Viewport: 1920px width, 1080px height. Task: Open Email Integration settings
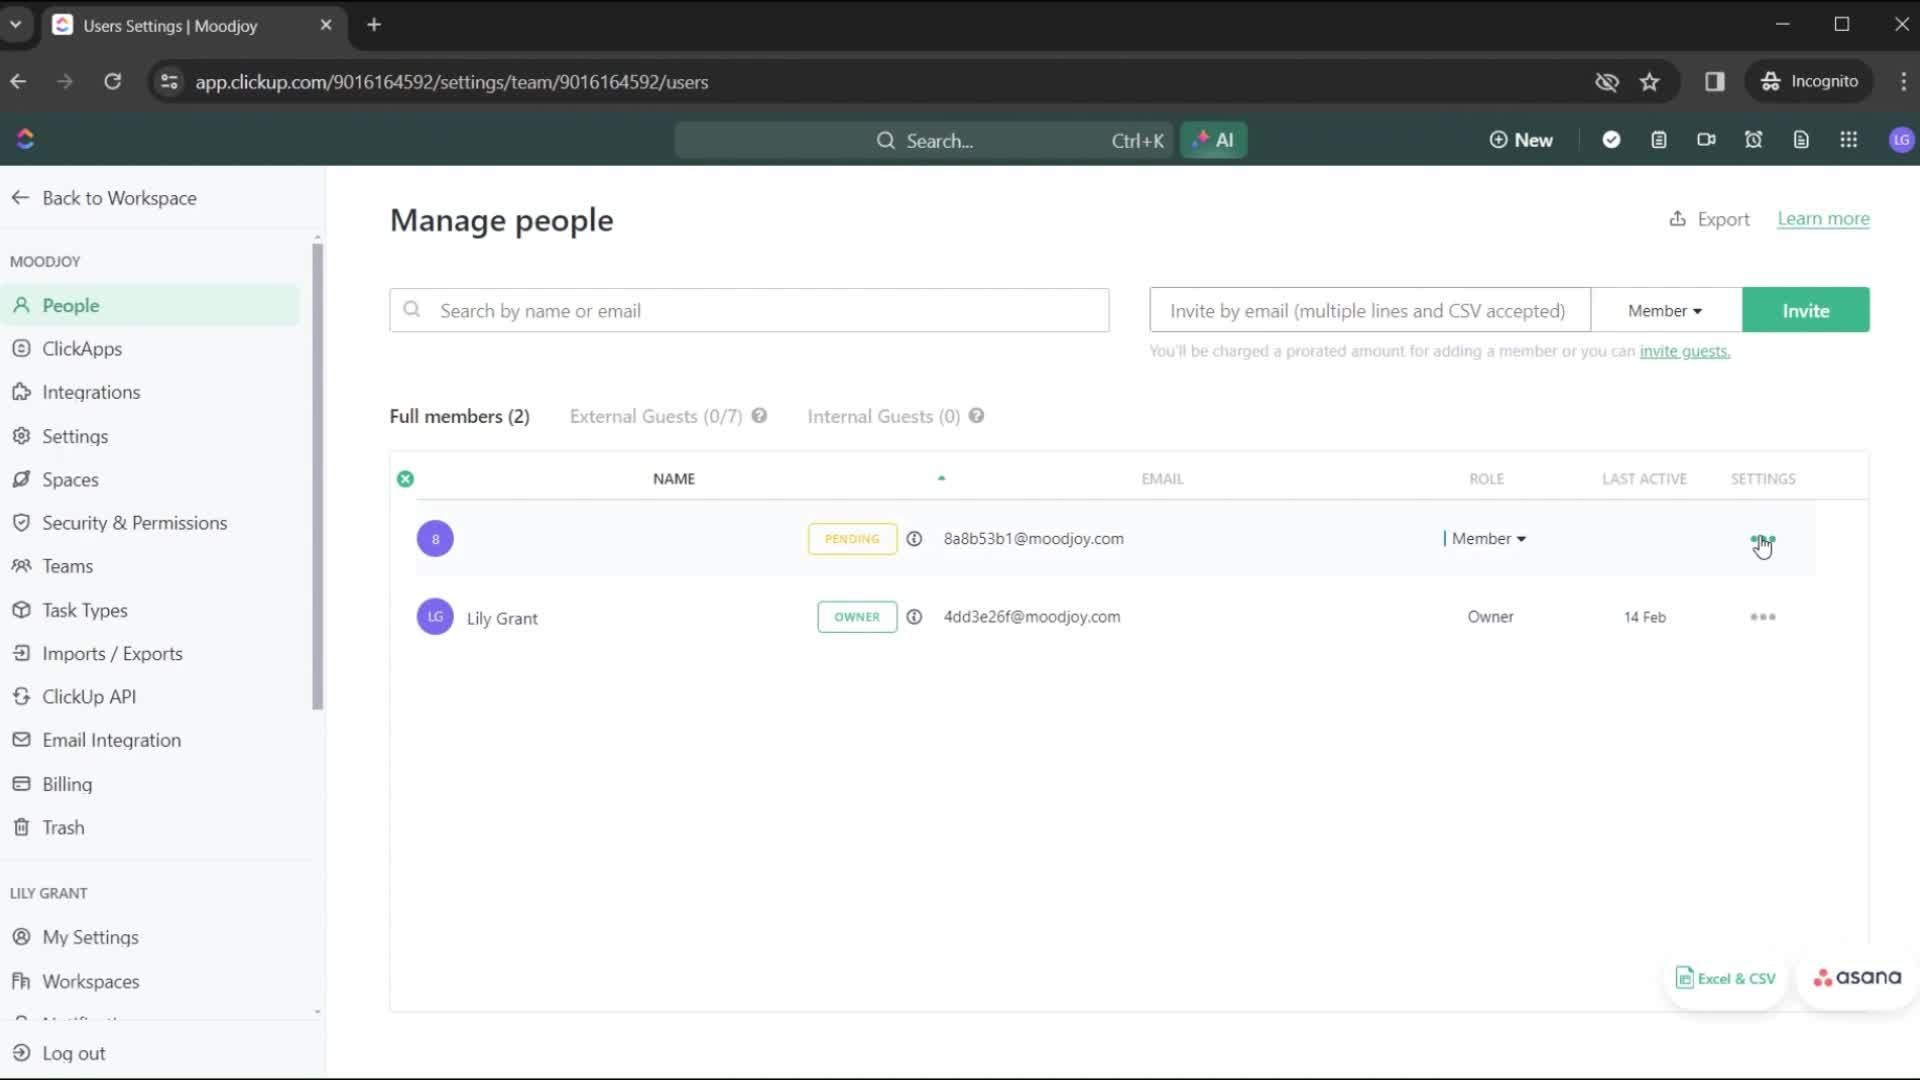click(111, 740)
